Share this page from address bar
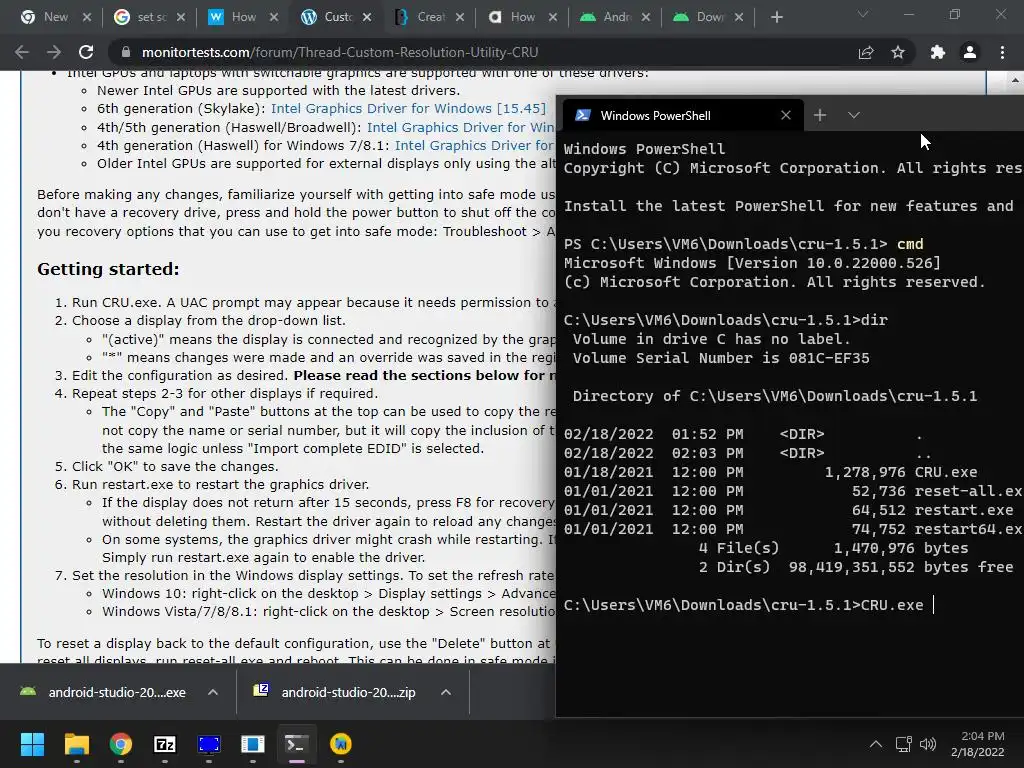Image resolution: width=1024 pixels, height=768 pixels. tap(866, 52)
